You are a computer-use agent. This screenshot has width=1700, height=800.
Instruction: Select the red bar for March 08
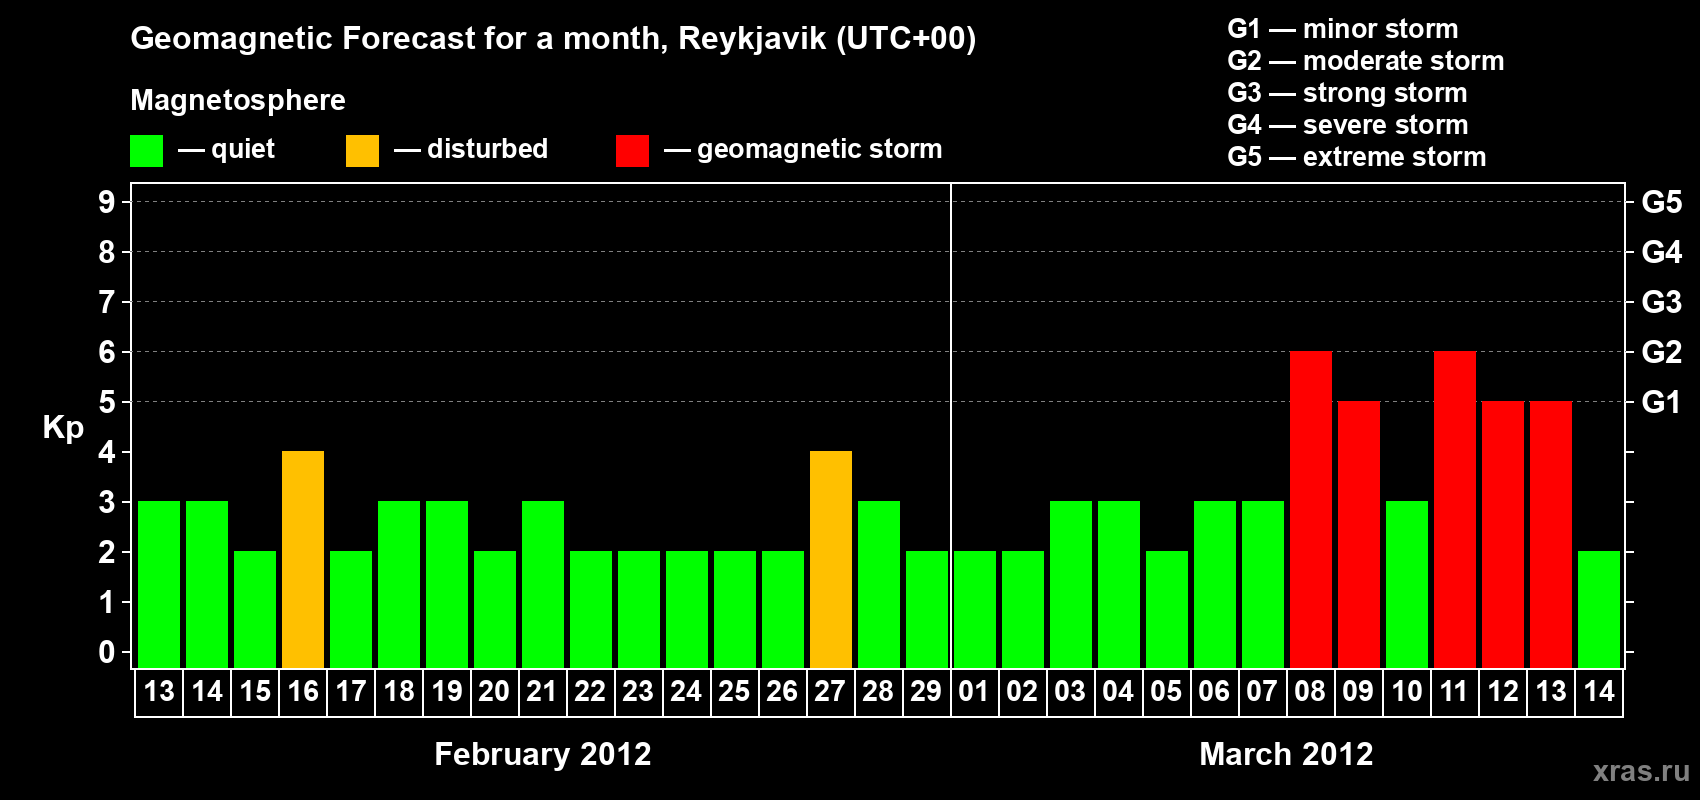coord(1311,509)
